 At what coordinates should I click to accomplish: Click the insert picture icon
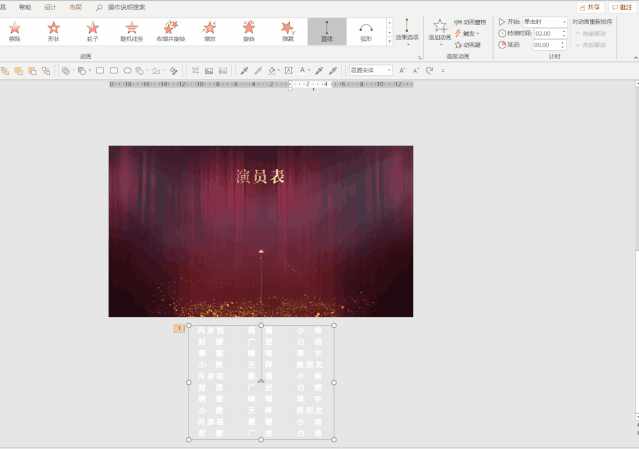pyautogui.click(x=209, y=71)
